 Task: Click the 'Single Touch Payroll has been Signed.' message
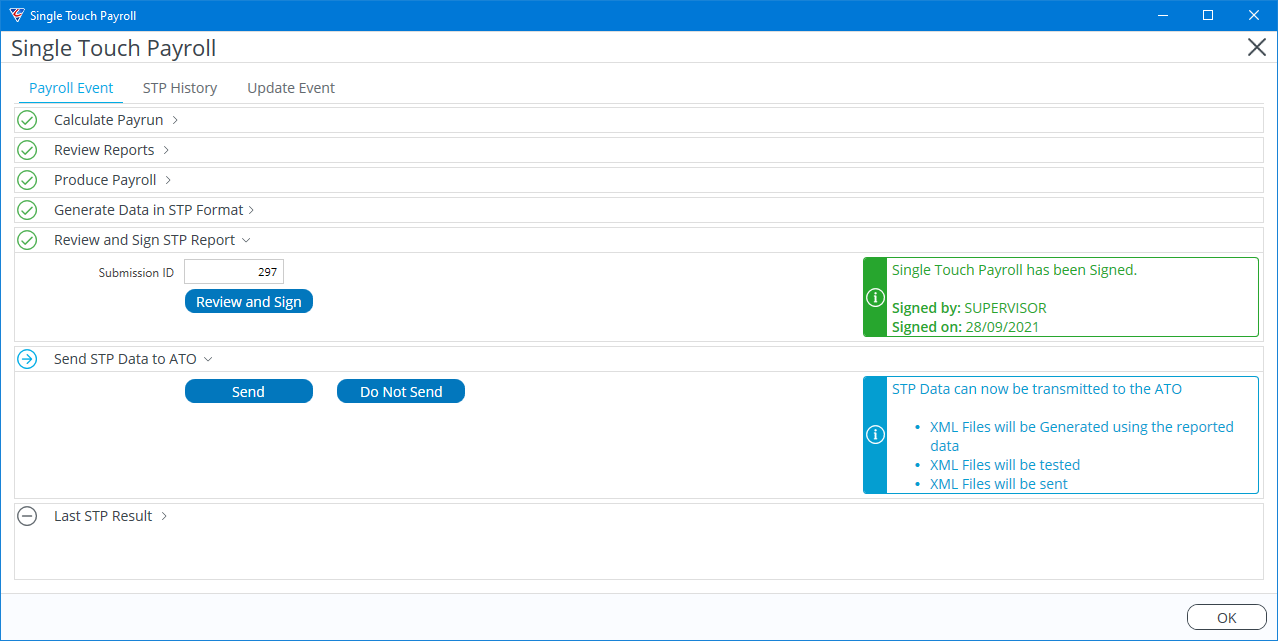coord(1014,270)
